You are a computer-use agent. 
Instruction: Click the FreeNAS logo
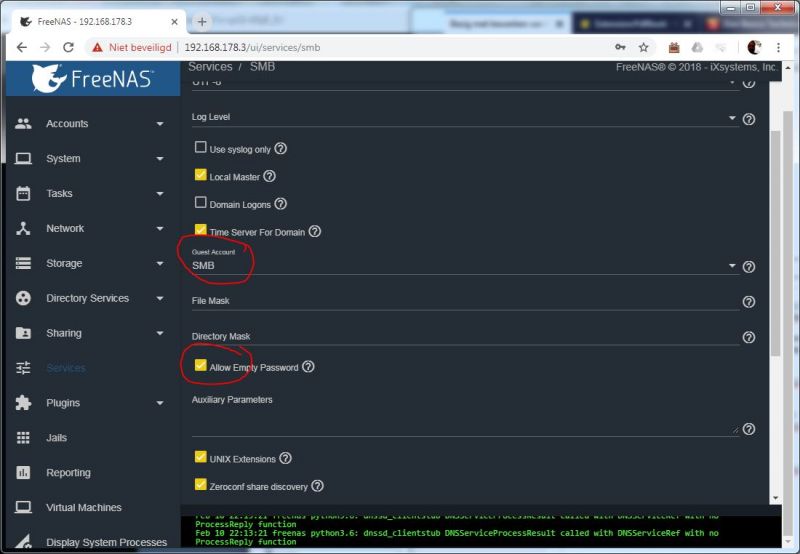(93, 79)
